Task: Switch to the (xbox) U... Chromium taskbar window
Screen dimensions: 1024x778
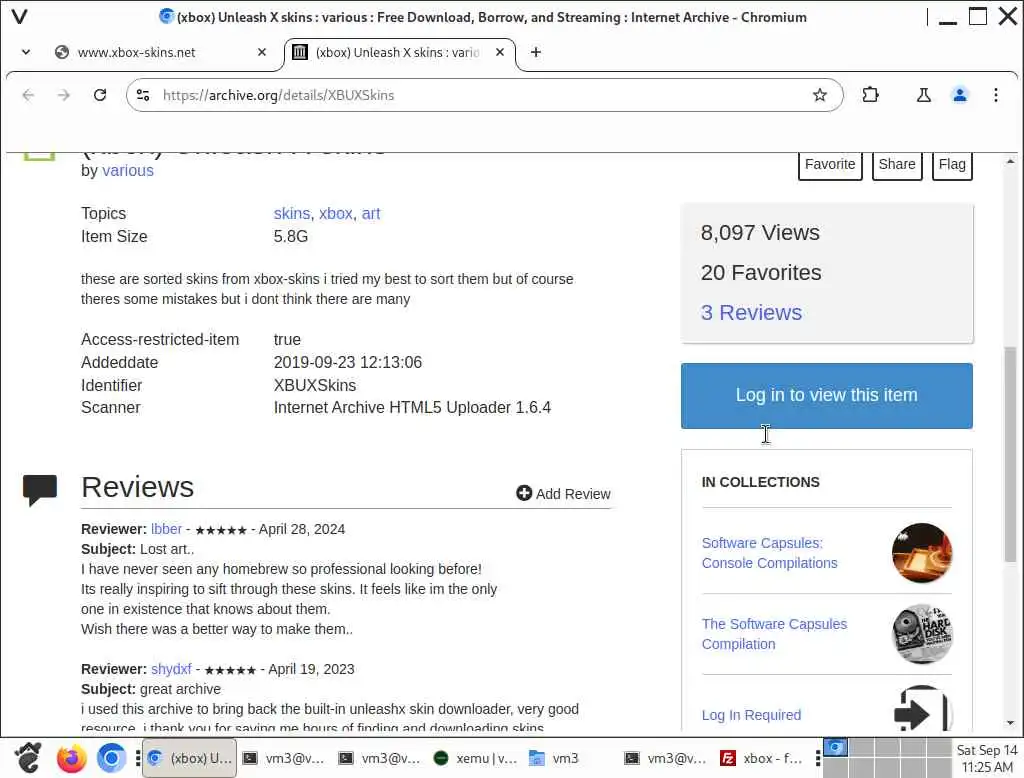Action: (x=189, y=758)
